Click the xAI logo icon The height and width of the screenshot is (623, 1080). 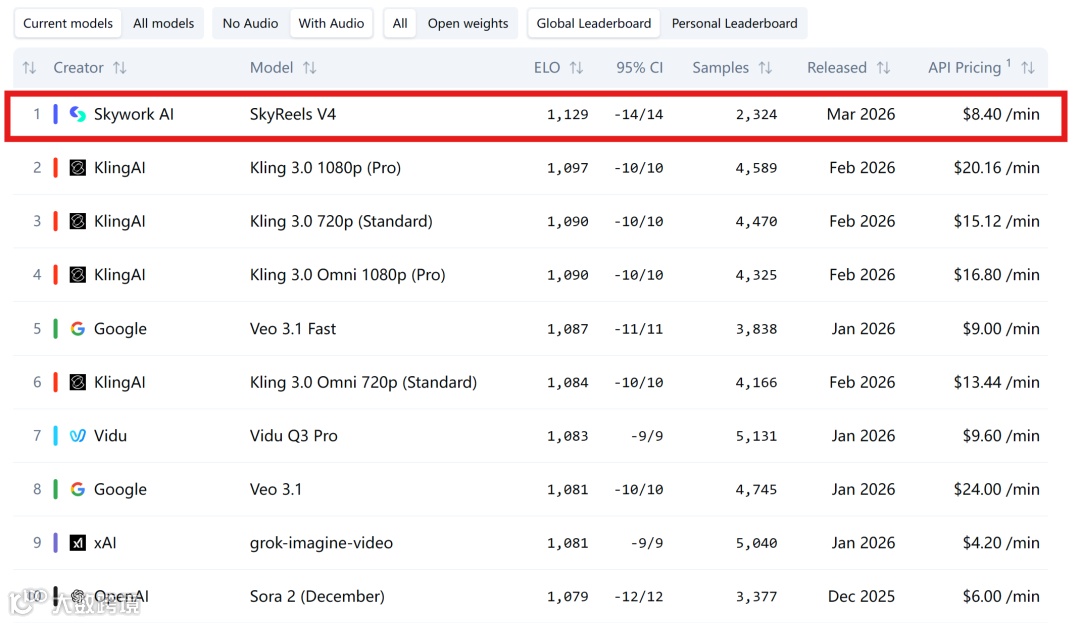point(78,543)
